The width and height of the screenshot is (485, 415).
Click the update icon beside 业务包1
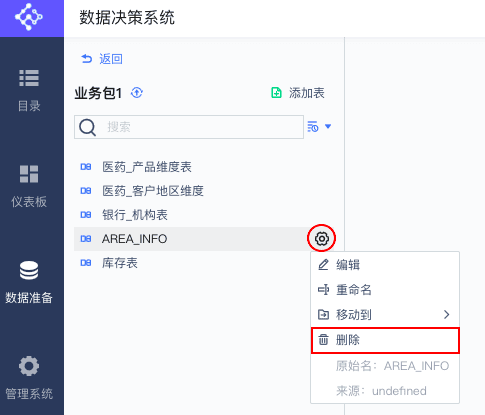point(137,93)
